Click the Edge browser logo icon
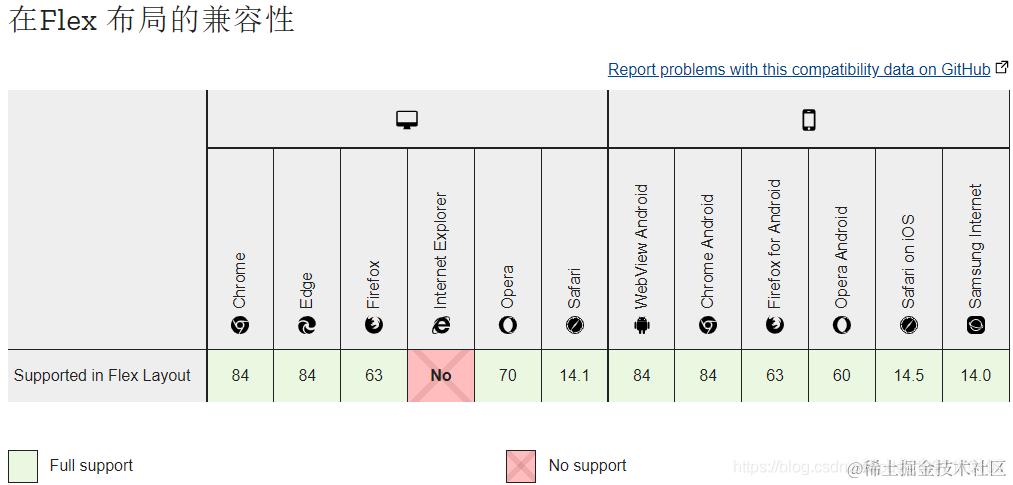Screen dimensions: 1013x485 [x=307, y=326]
